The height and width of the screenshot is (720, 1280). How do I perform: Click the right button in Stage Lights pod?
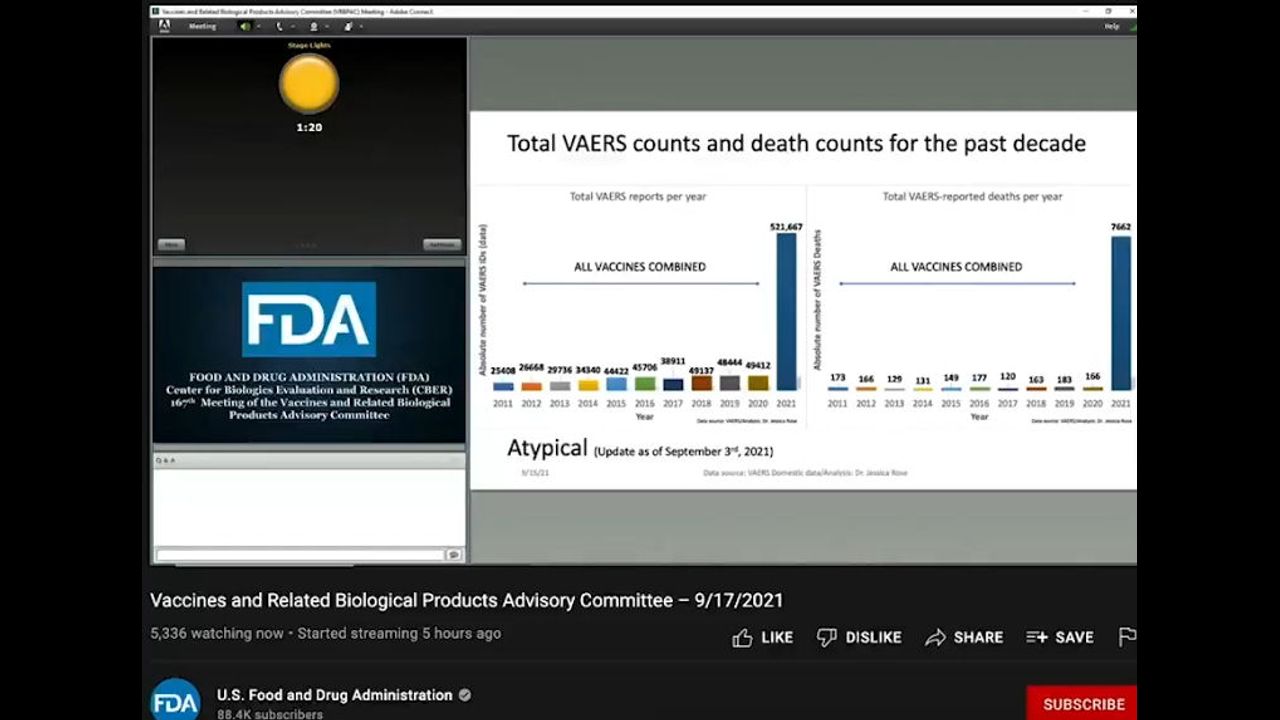[441, 245]
